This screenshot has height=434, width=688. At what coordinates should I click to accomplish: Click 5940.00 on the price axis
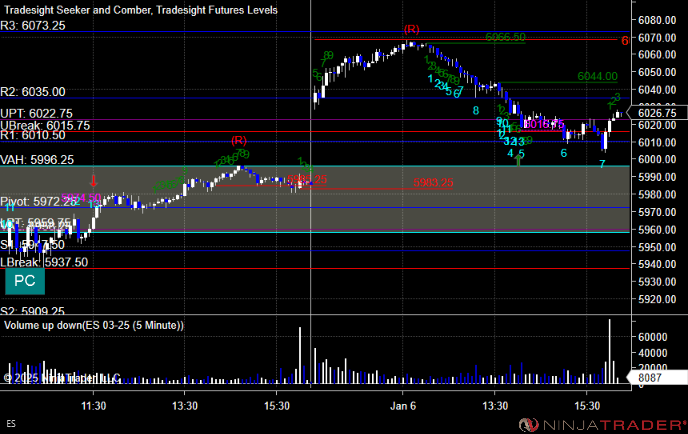point(657,264)
